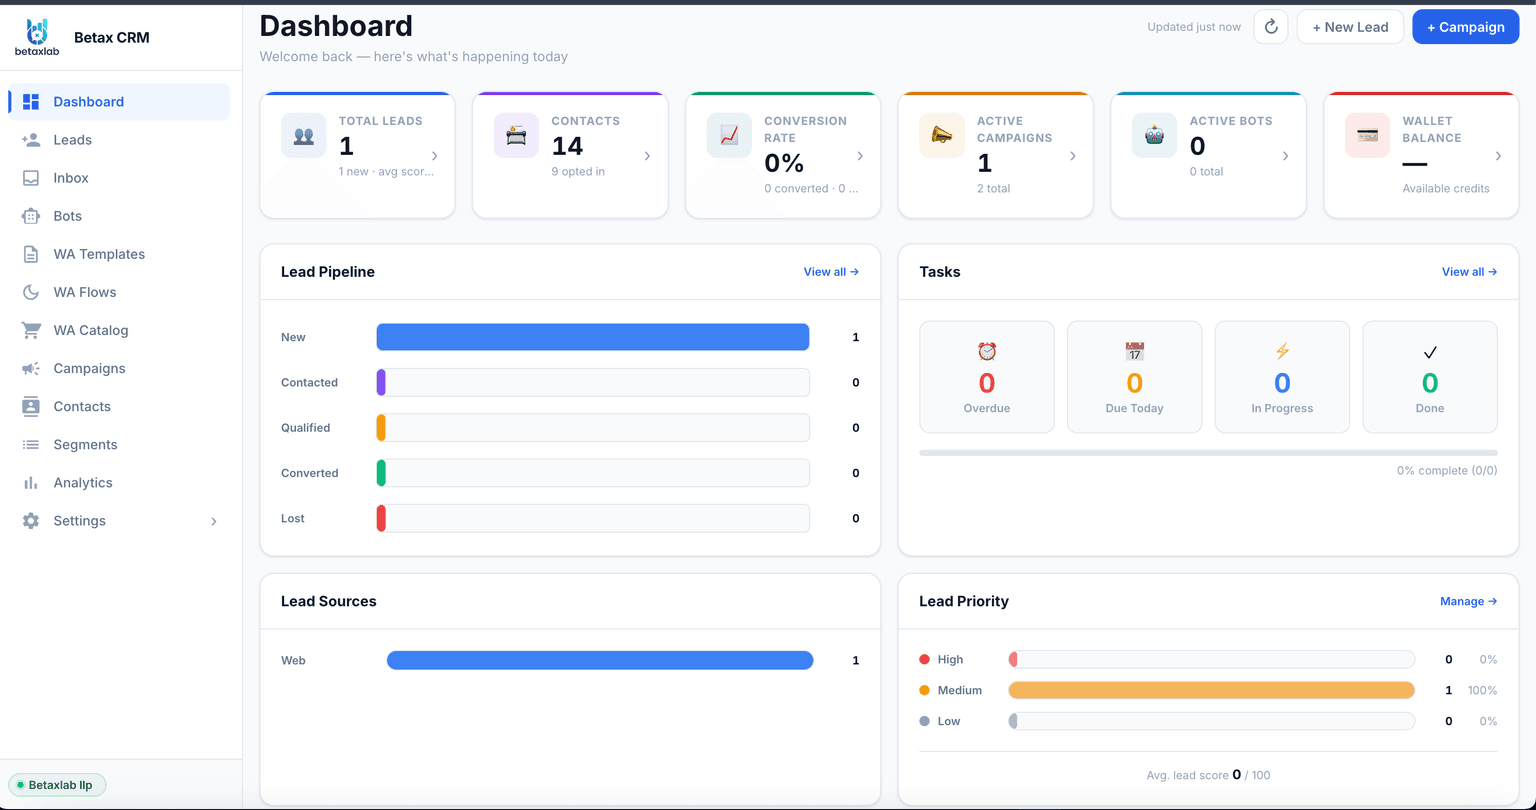Screen dimensions: 1536x810
Task: Open Contacts card chevron arrow
Action: coord(647,156)
